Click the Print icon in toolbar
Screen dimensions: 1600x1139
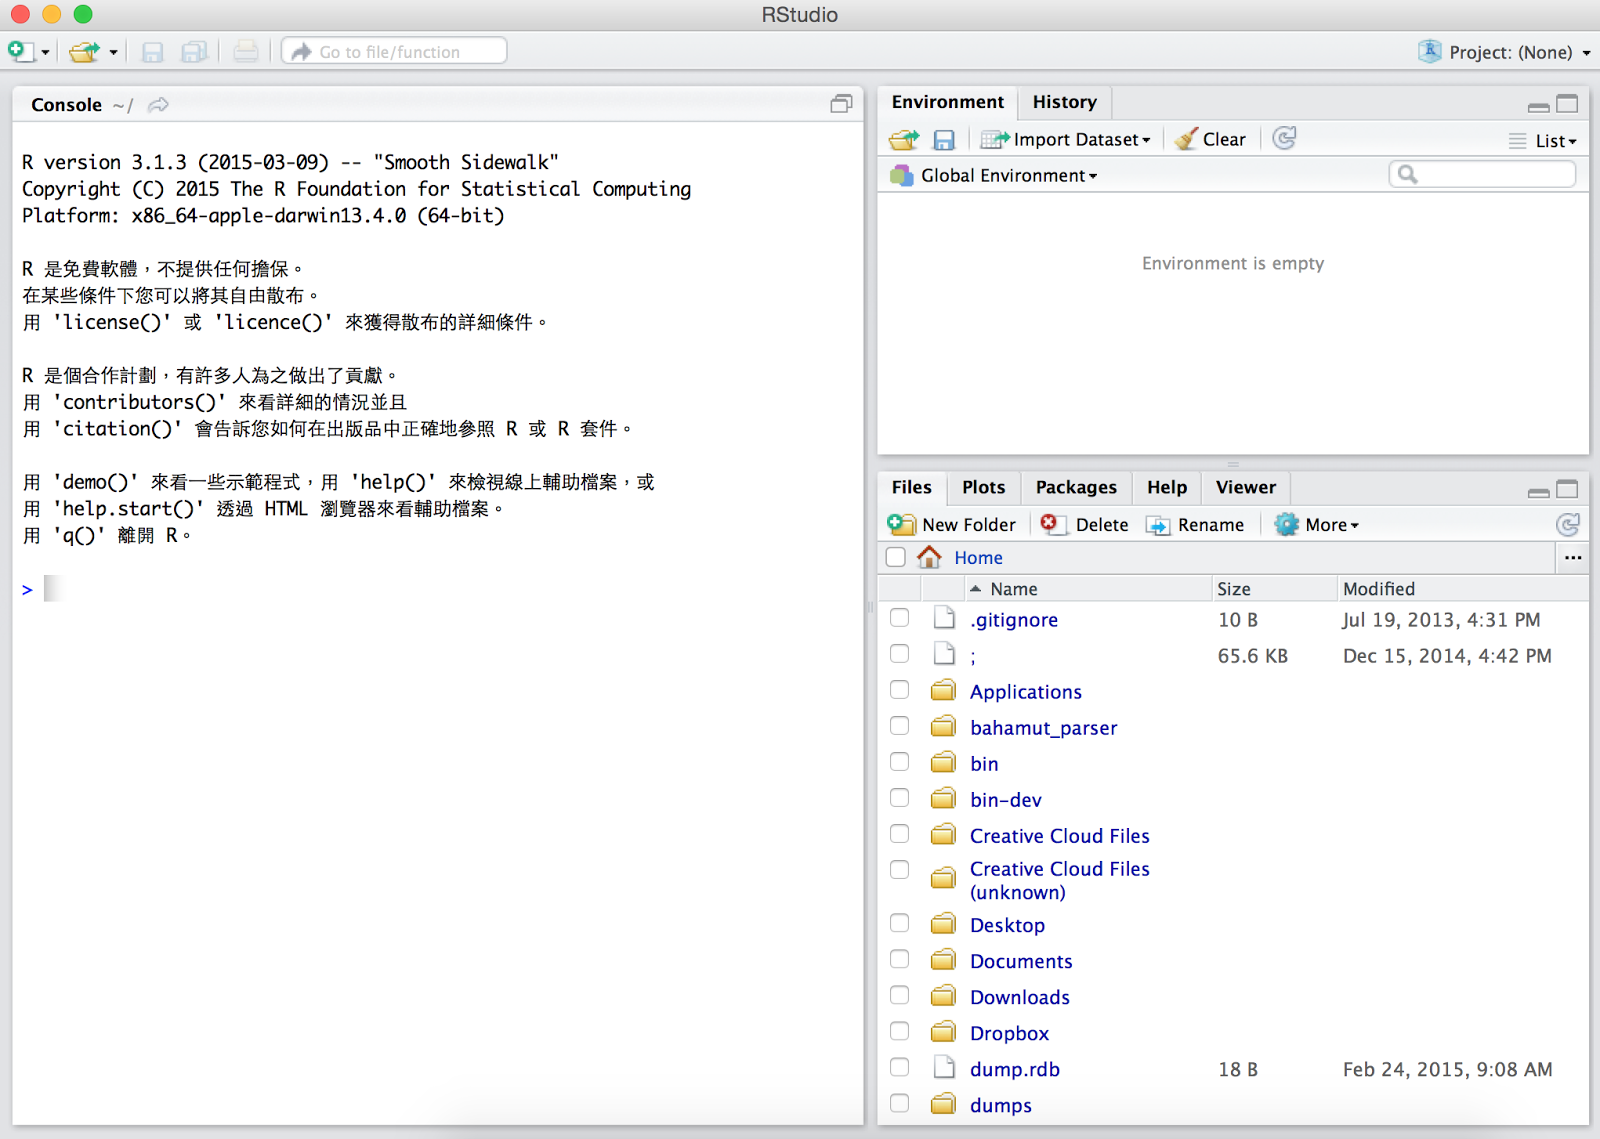(x=245, y=52)
